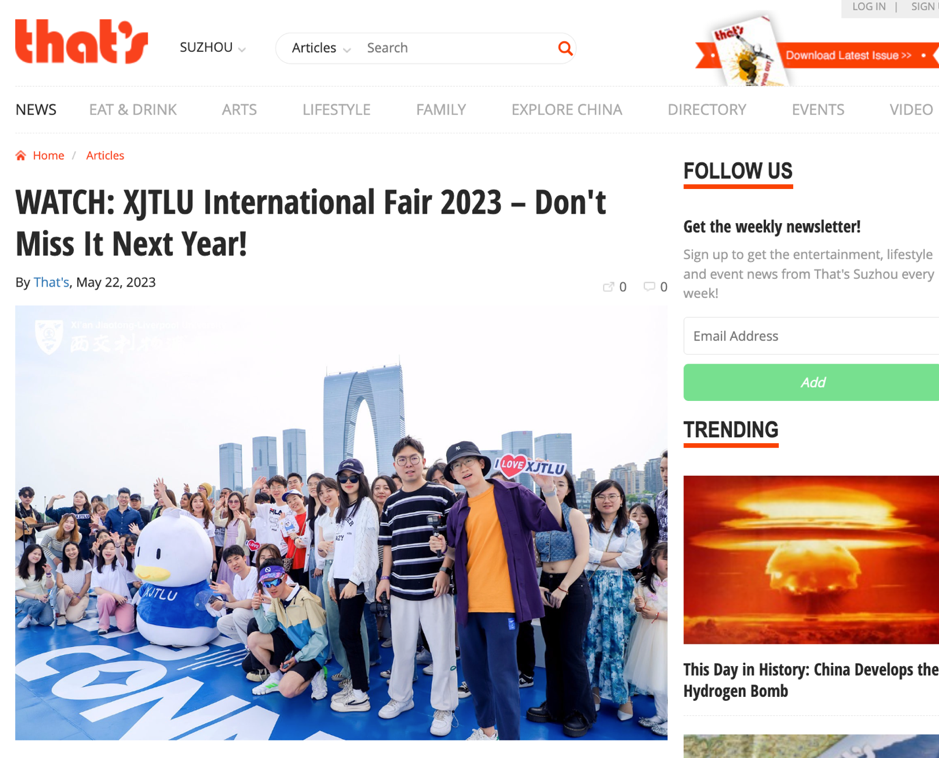Click the comment bubble icon
Viewport: 939px width, 758px height.
pos(649,287)
